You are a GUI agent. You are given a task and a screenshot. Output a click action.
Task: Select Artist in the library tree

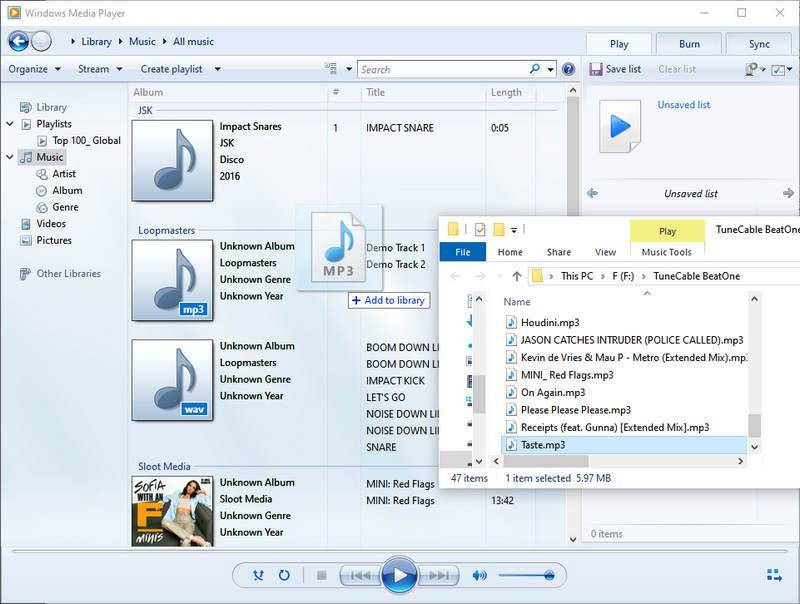(x=64, y=174)
